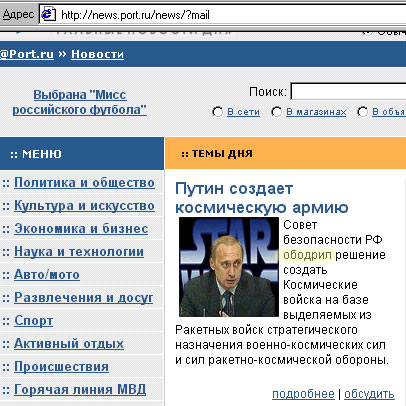
Task: Open the Авто/мото menu item
Action: 47,275
